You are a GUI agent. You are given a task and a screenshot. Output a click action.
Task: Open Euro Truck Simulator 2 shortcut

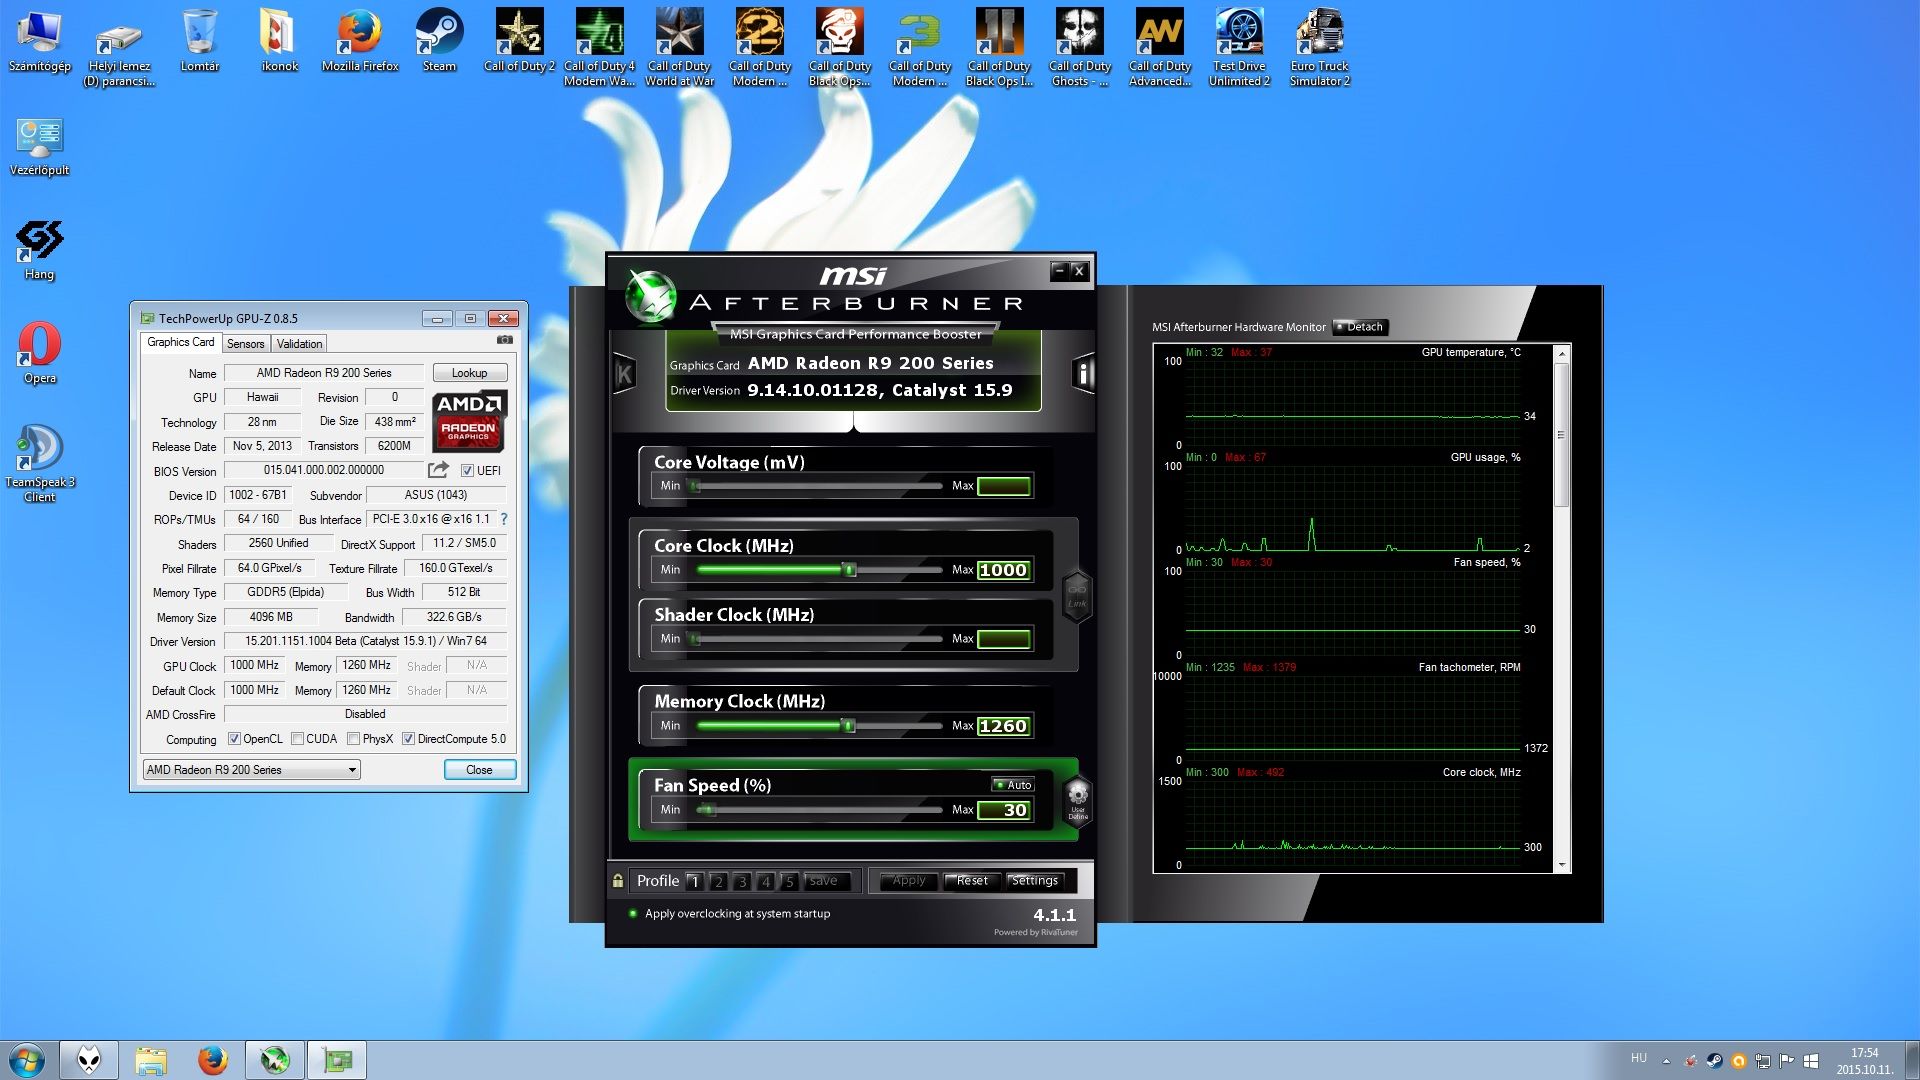pyautogui.click(x=1319, y=47)
